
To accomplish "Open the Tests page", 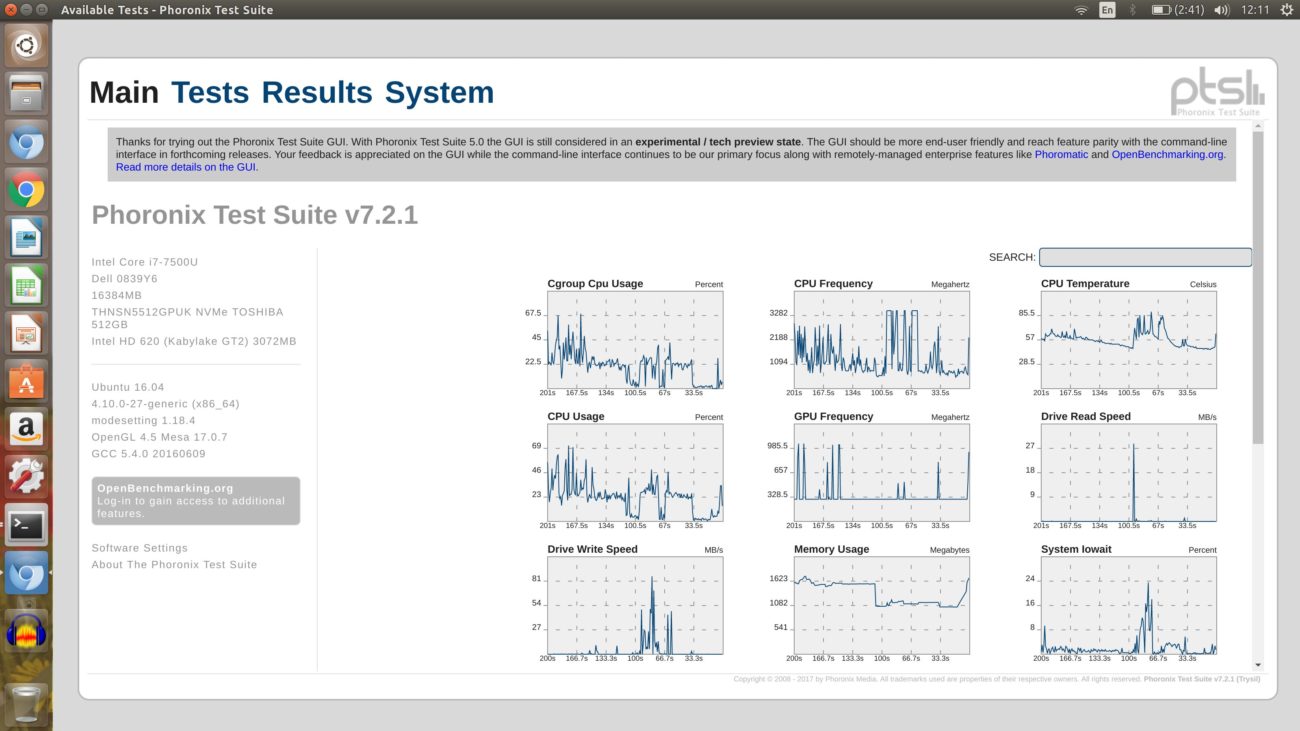I will click(210, 92).
